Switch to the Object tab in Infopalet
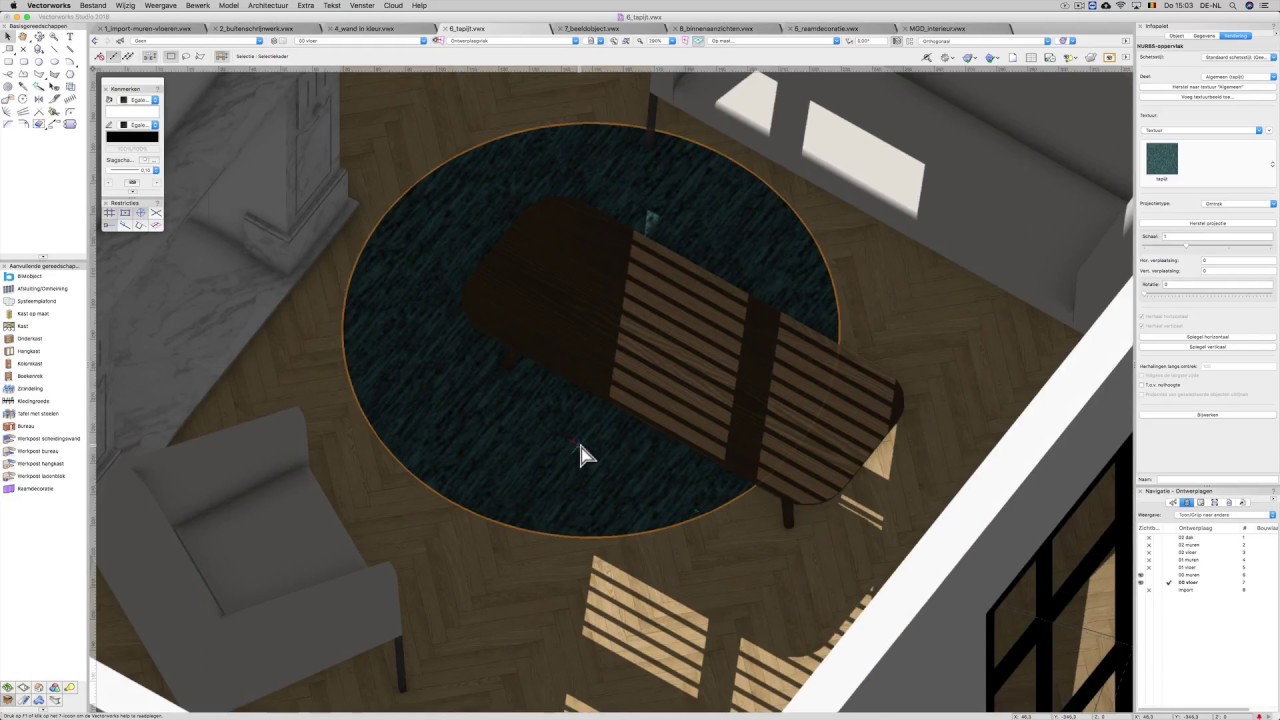This screenshot has width=1280, height=720. [1176, 36]
